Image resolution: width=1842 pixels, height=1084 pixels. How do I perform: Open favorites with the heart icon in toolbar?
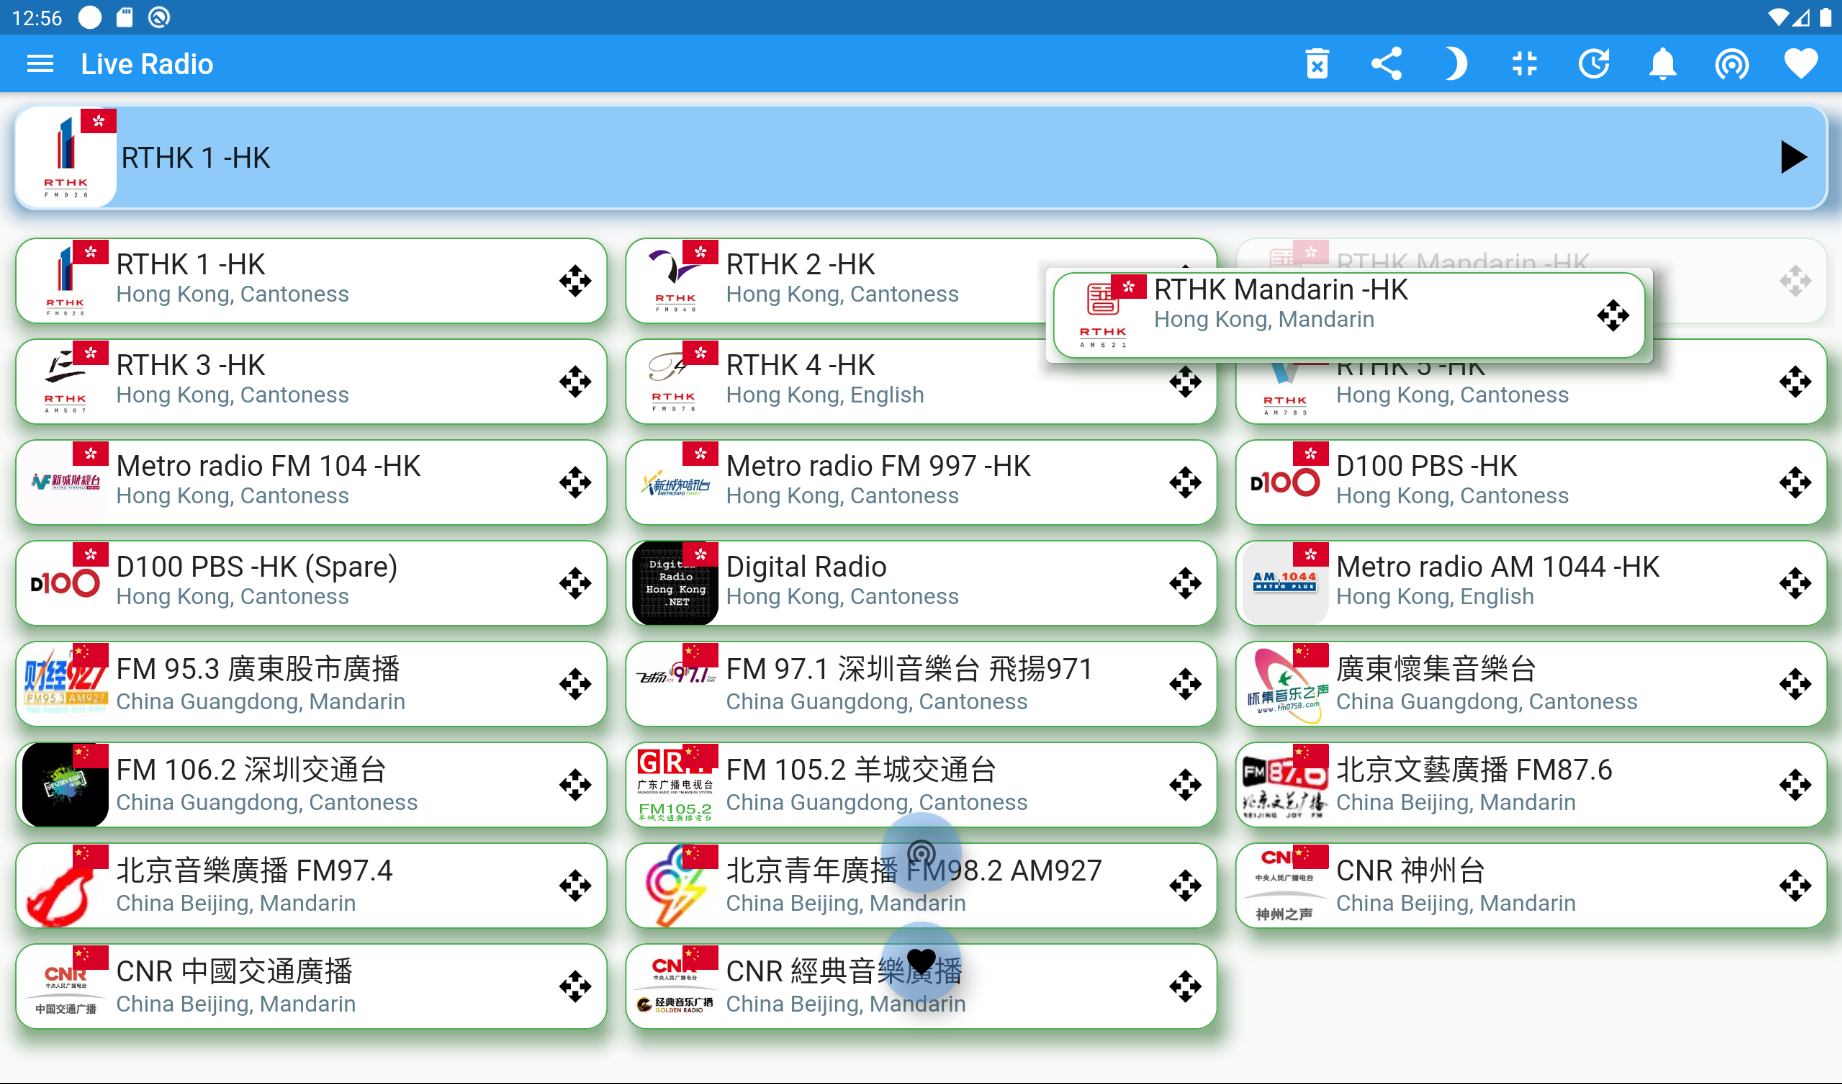tap(1801, 64)
